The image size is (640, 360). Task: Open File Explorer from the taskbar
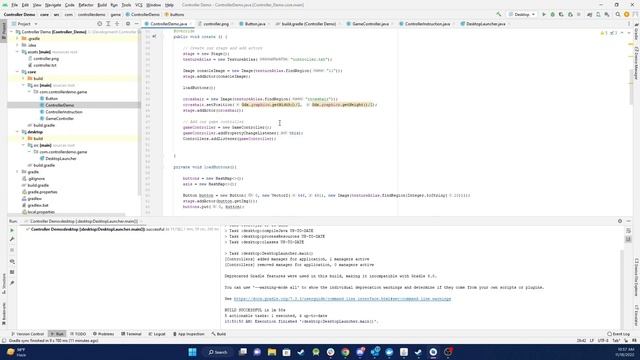272,352
